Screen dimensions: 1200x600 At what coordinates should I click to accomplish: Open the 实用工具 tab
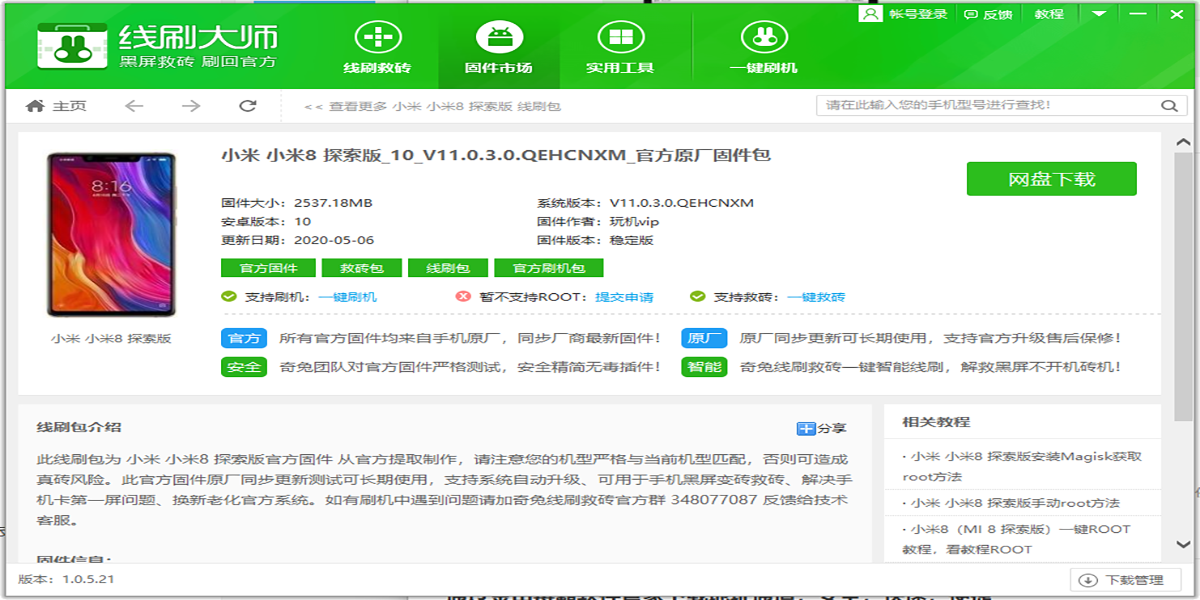(x=620, y=47)
